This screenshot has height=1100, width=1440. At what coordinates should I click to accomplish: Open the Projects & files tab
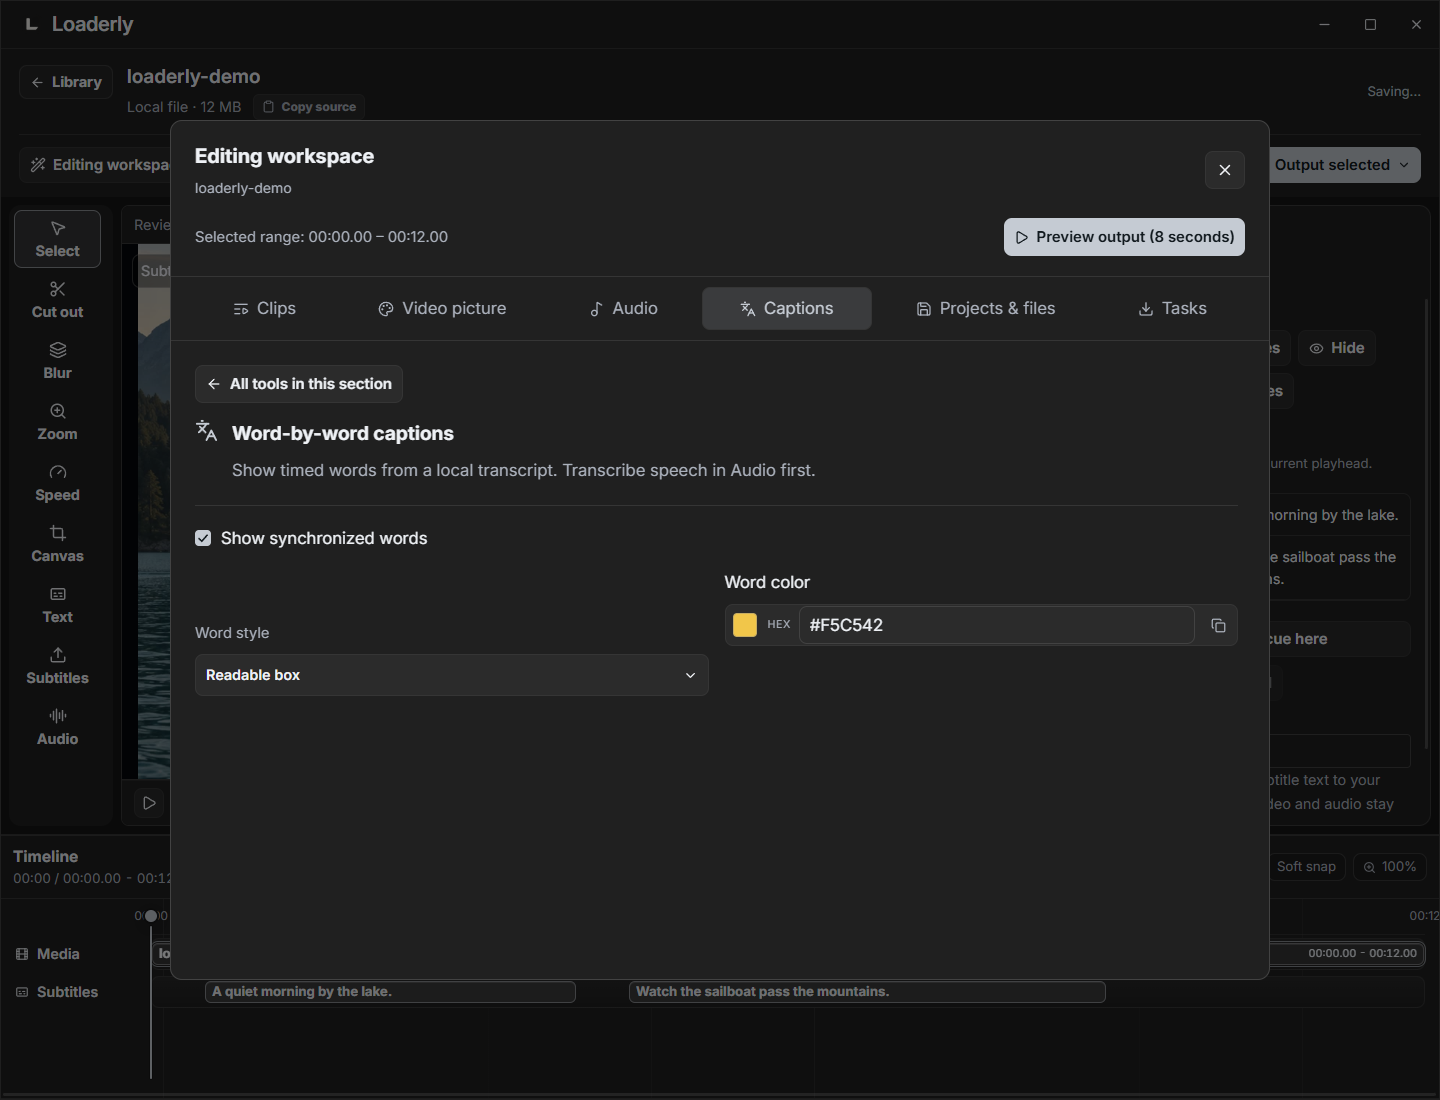click(x=986, y=309)
